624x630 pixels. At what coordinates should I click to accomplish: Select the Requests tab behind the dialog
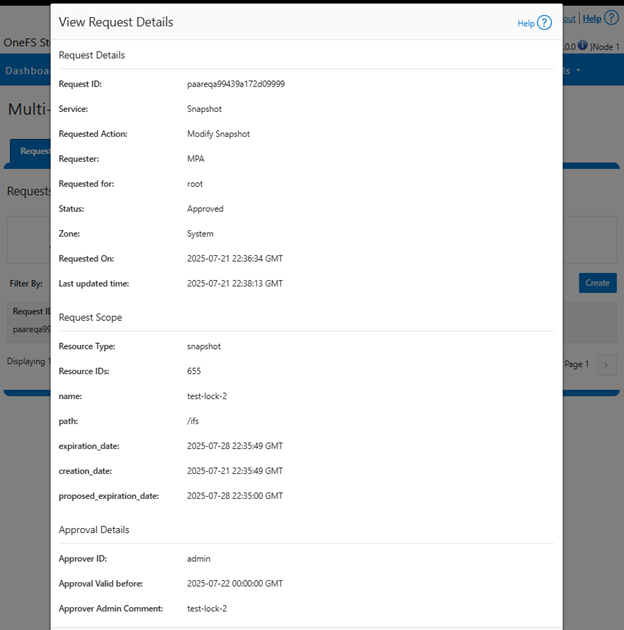coord(32,151)
